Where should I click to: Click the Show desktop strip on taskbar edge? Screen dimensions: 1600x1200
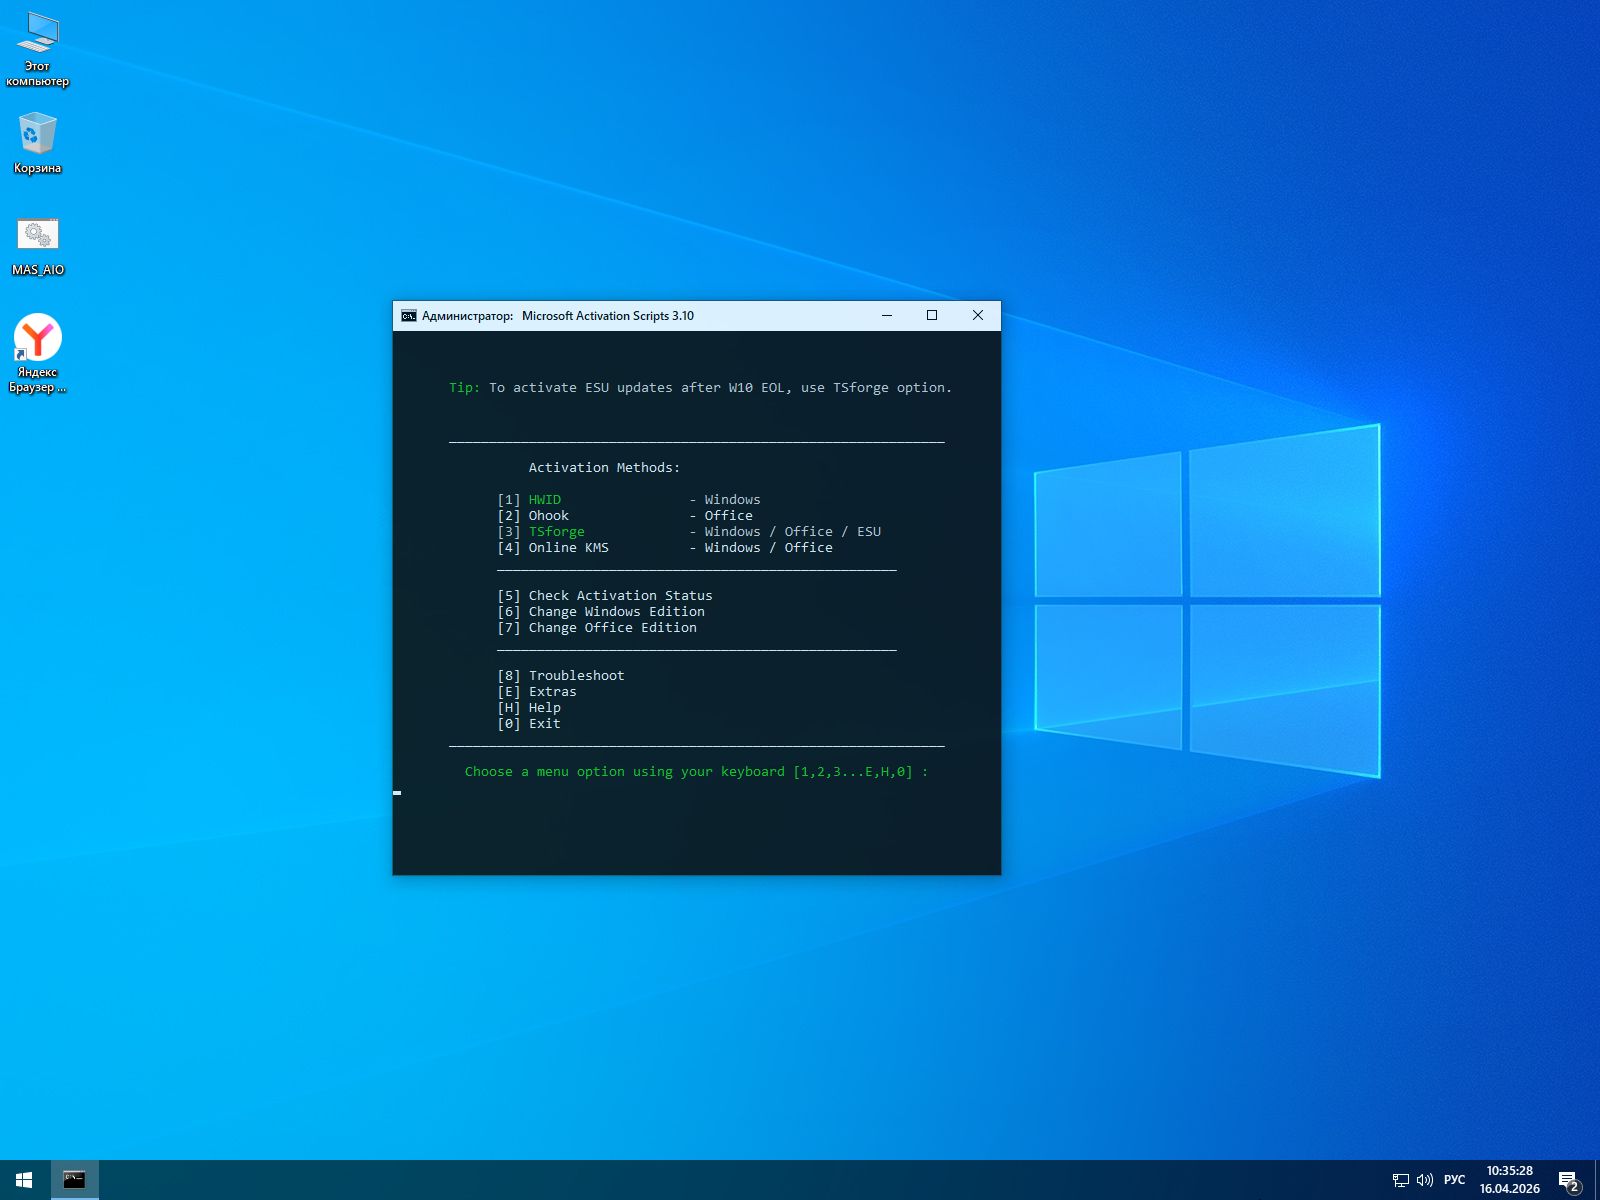click(1597, 1180)
